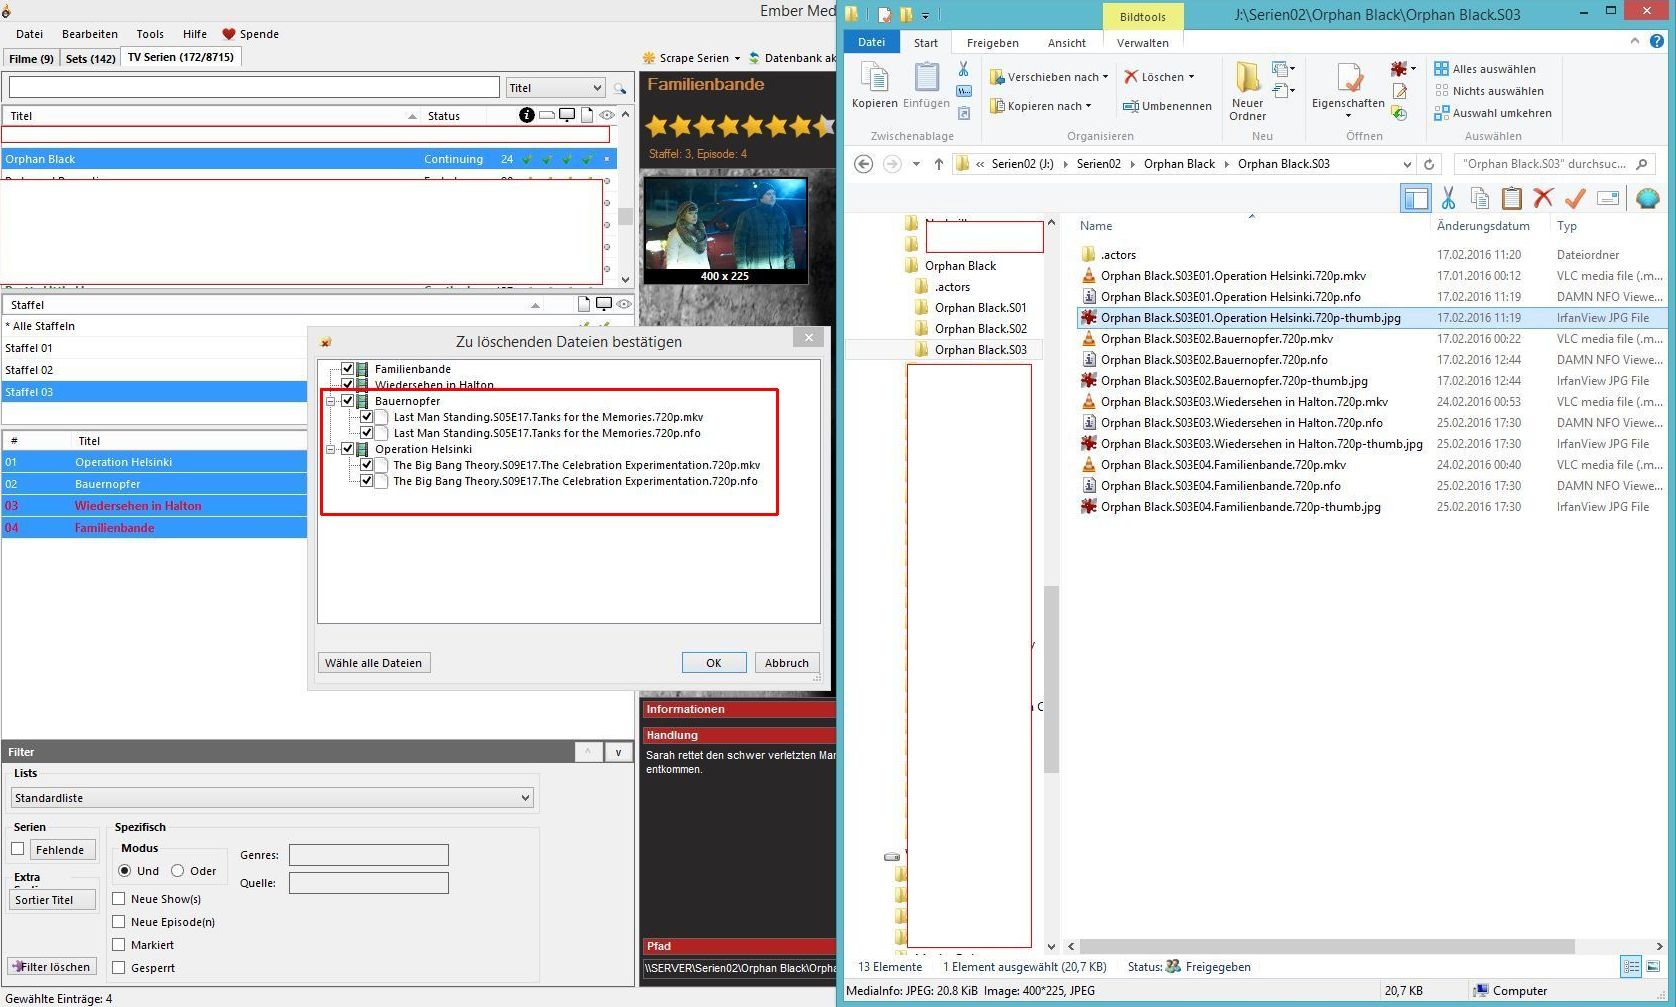The width and height of the screenshot is (1676, 1007).
Task: Uncheck the Operation Helsinki checkbox in dialog
Action: click(x=347, y=449)
